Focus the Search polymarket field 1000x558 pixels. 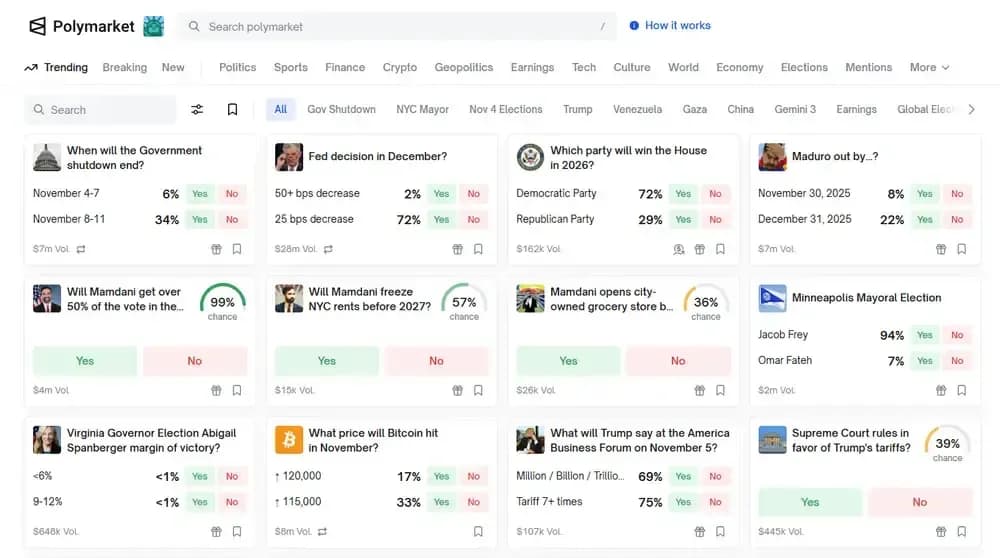point(397,27)
